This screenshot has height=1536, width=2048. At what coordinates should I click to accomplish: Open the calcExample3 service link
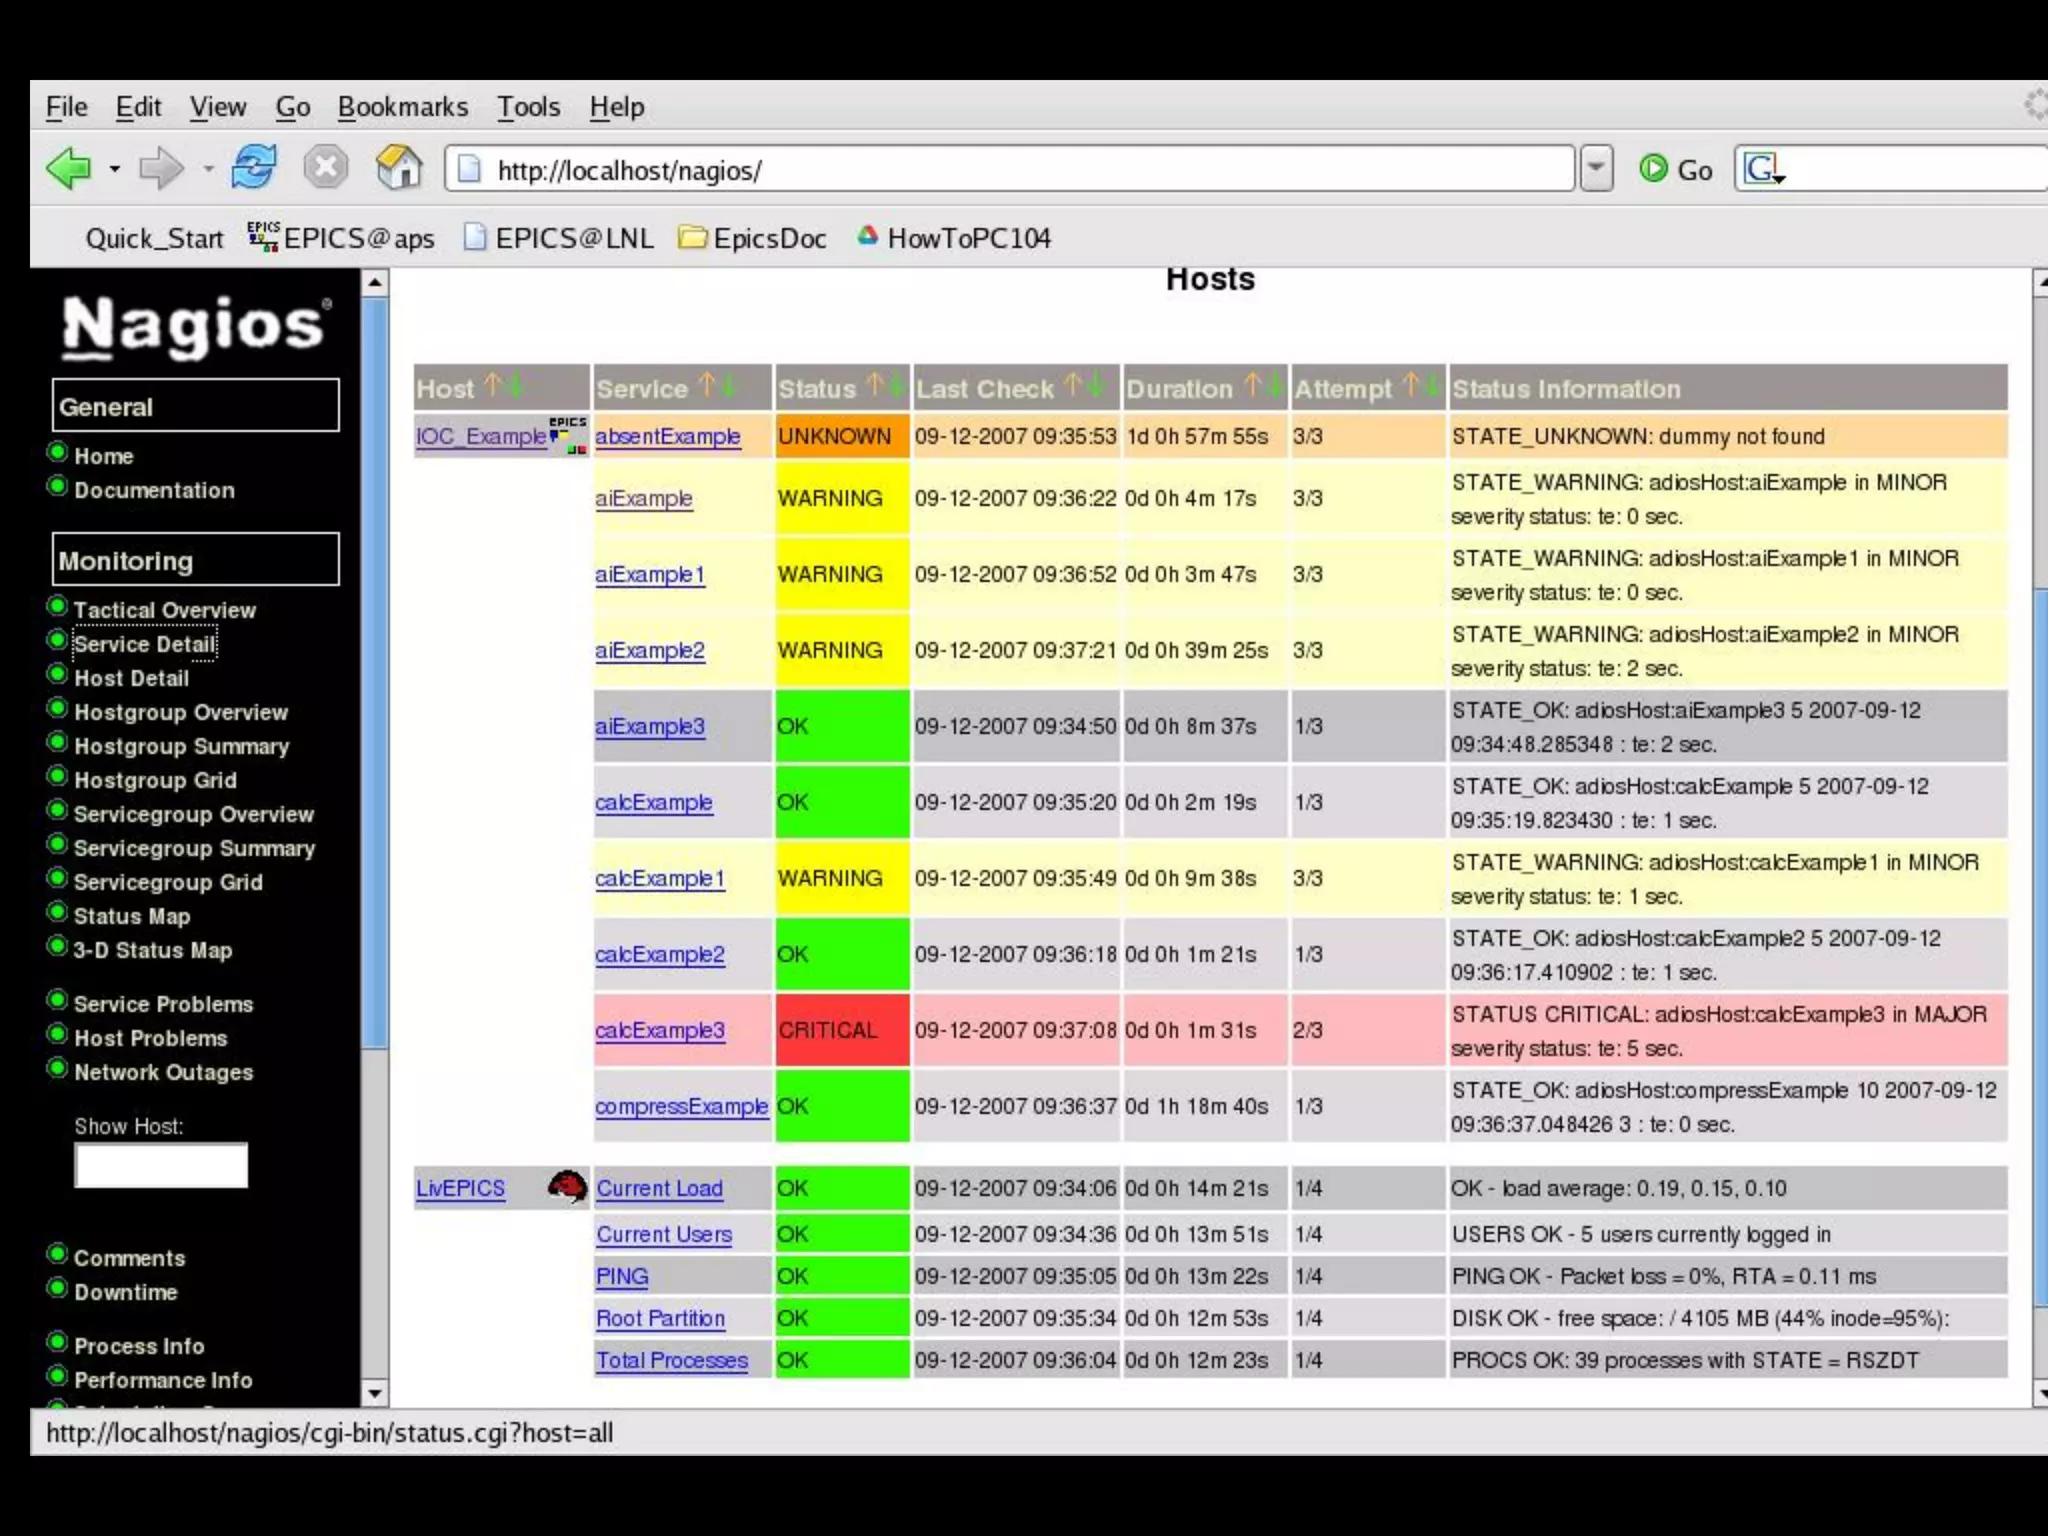point(659,1030)
